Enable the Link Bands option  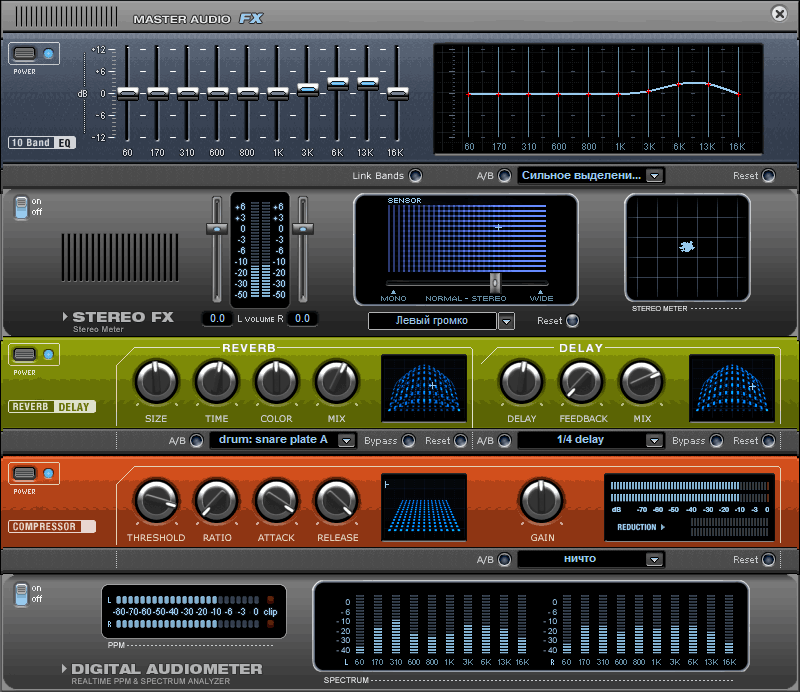[416, 176]
